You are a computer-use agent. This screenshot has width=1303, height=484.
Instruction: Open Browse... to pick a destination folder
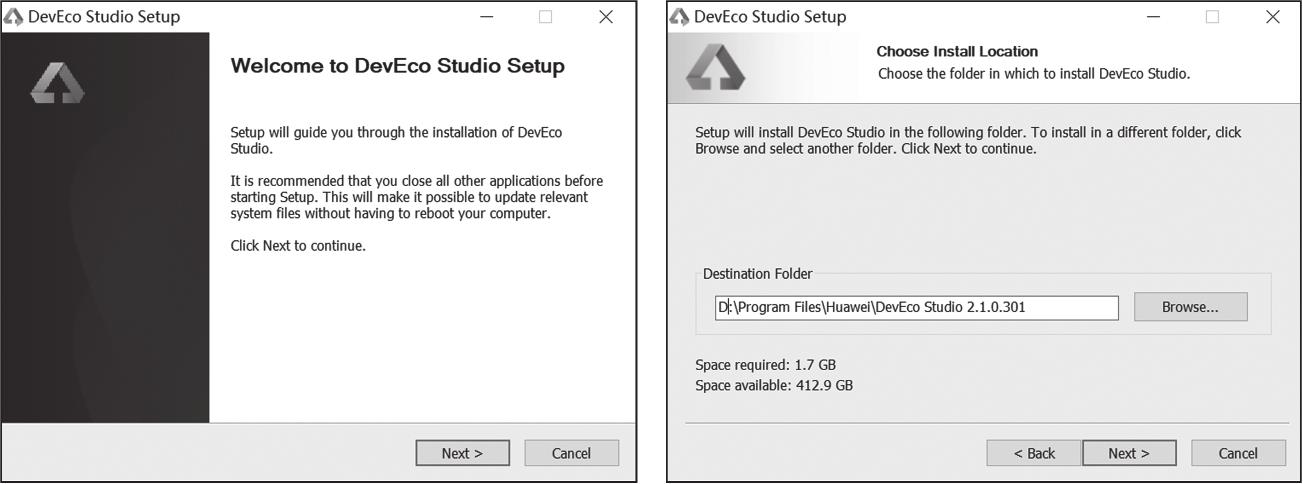point(1190,307)
